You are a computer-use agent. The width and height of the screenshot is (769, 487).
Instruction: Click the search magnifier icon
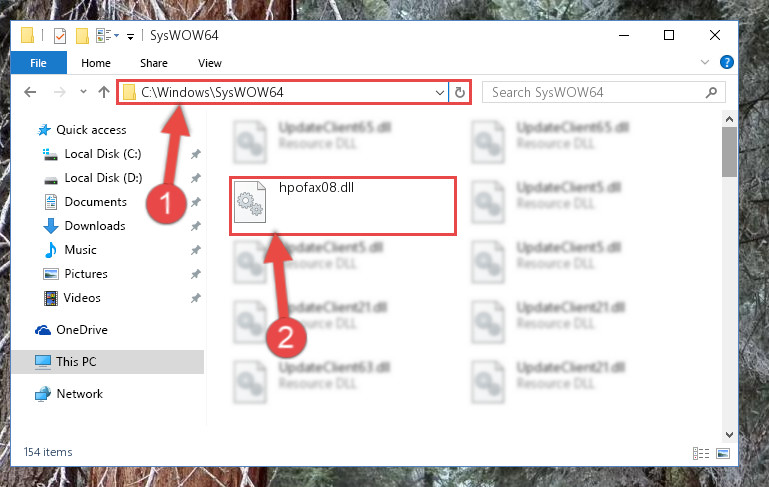(711, 92)
